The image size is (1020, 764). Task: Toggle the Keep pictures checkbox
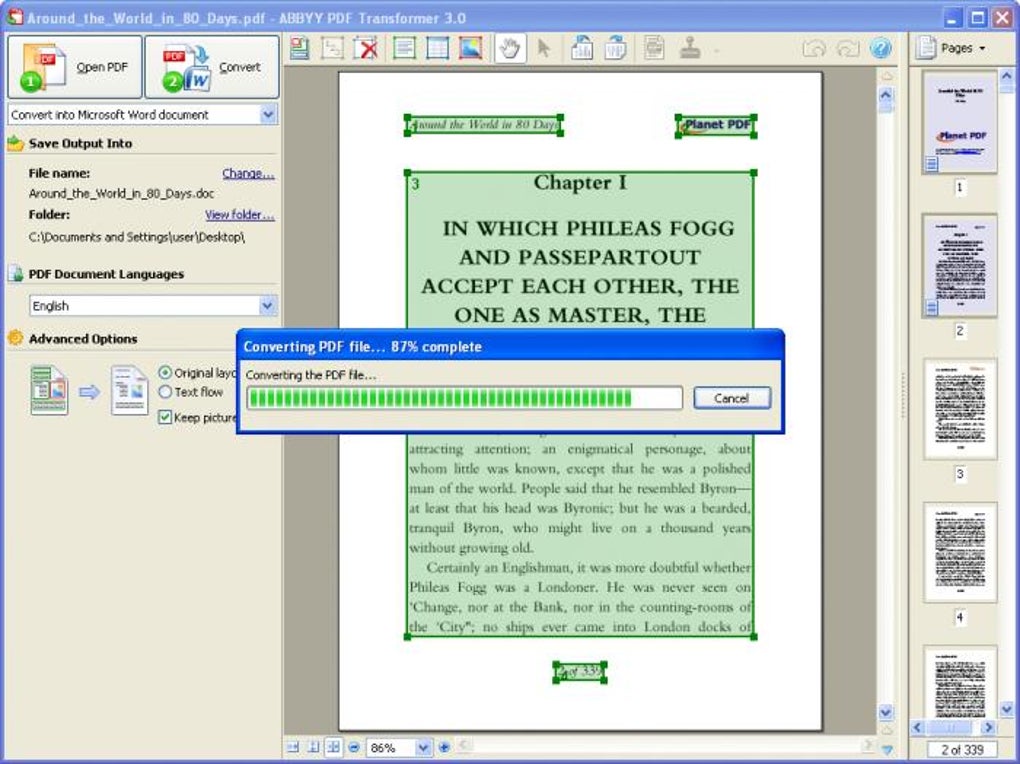click(165, 417)
